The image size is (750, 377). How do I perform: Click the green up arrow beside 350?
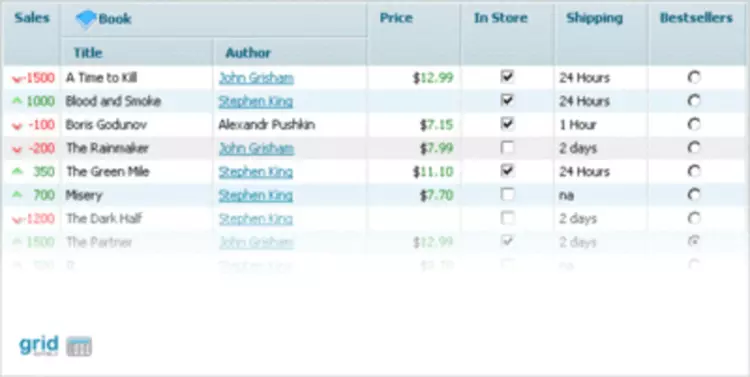point(17,171)
